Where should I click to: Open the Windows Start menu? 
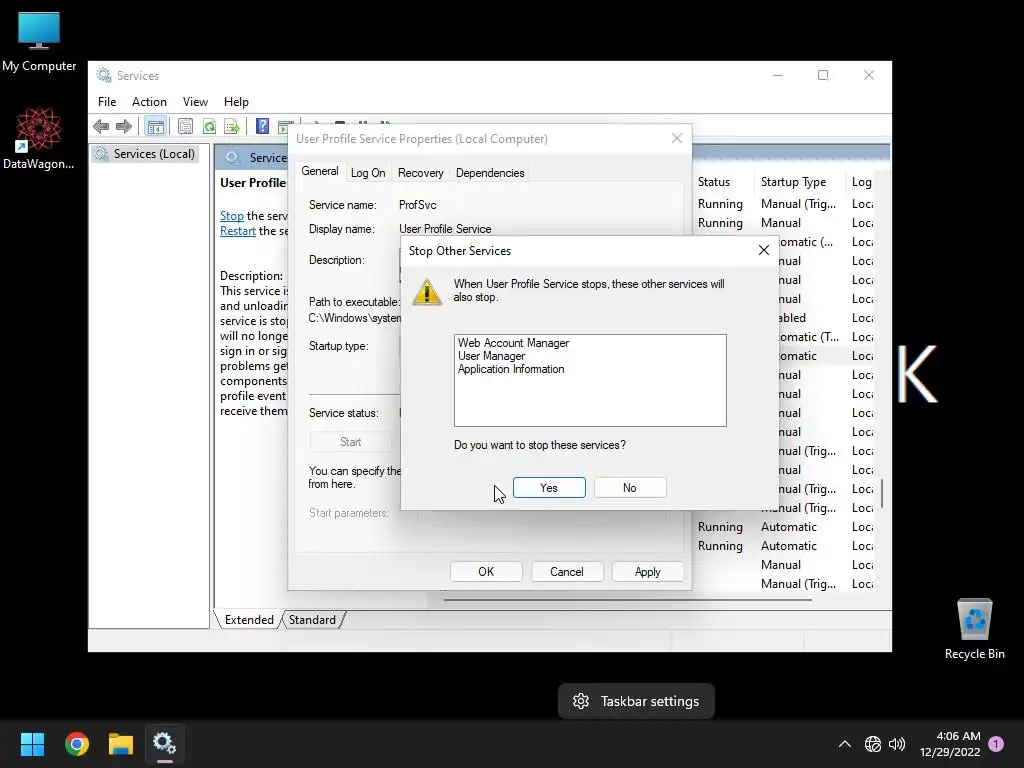coord(32,744)
